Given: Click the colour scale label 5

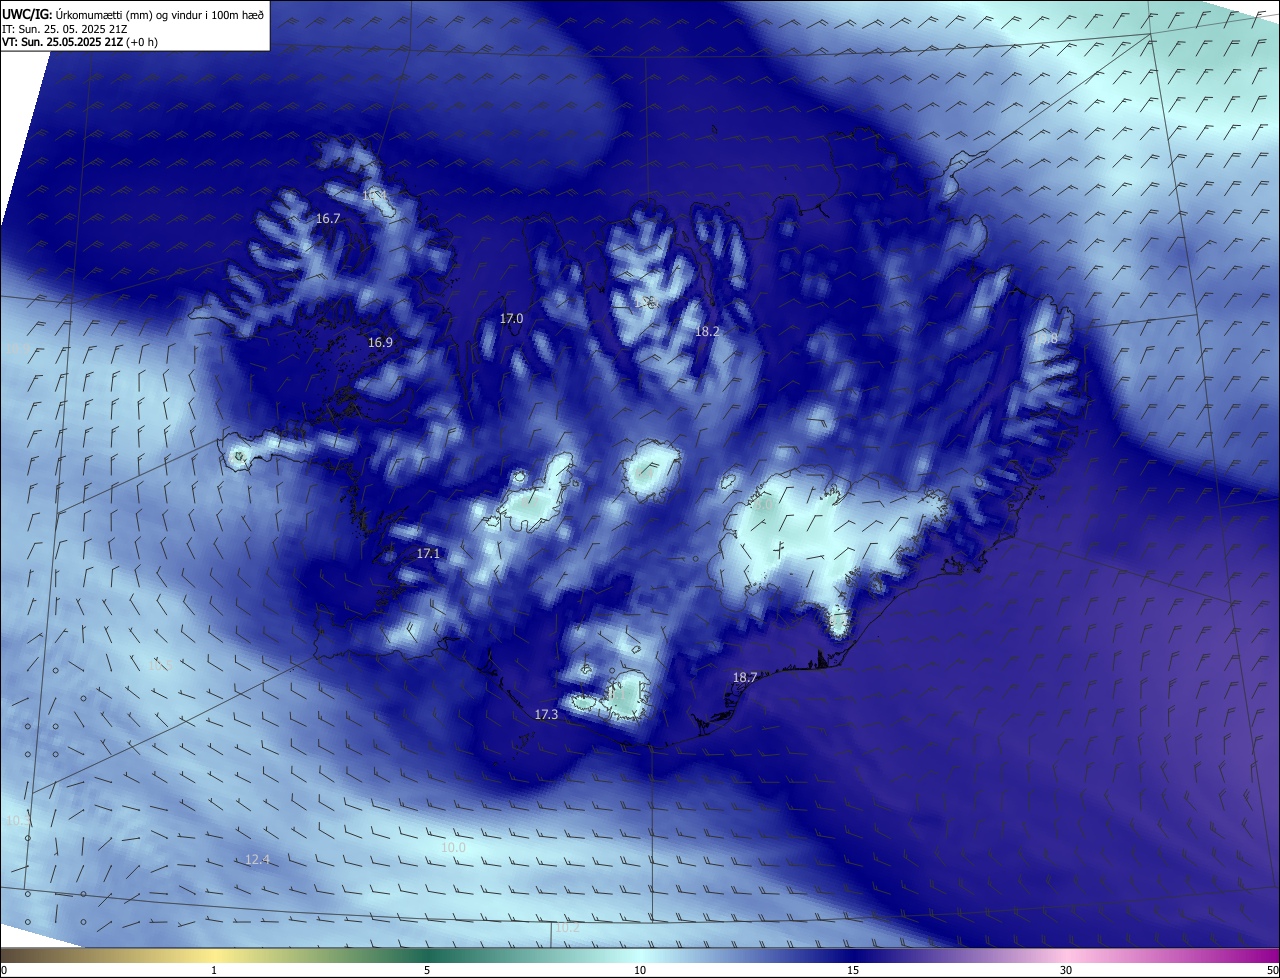Looking at the screenshot, I should point(427,970).
